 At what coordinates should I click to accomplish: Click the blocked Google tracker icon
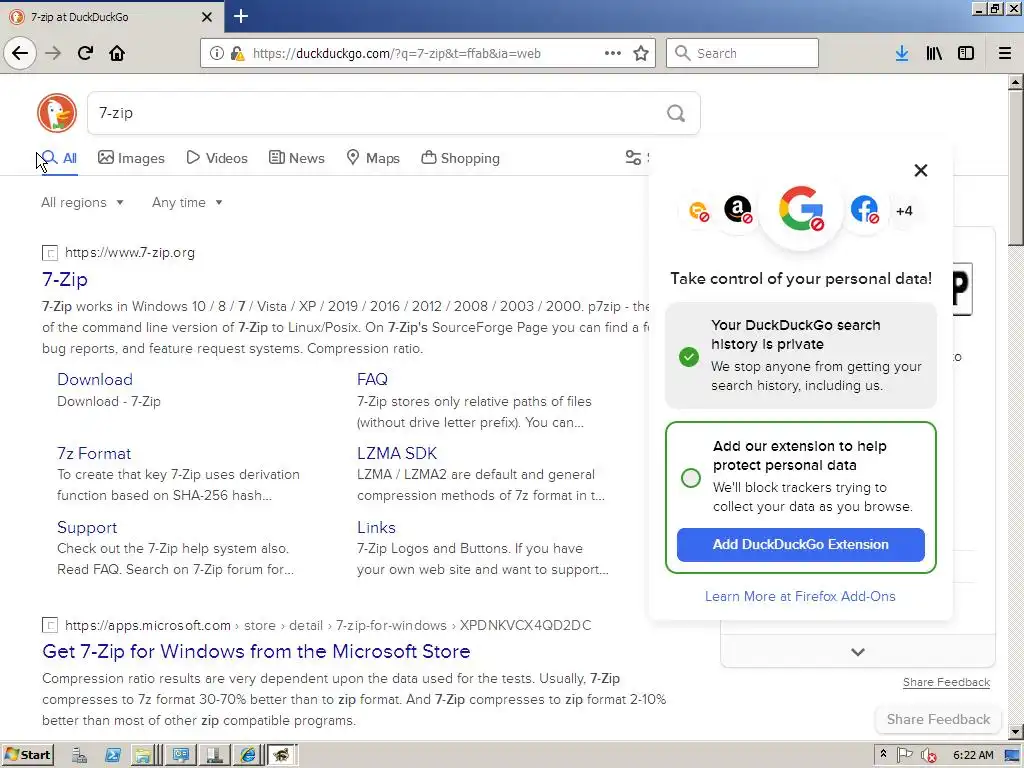[x=801, y=209]
